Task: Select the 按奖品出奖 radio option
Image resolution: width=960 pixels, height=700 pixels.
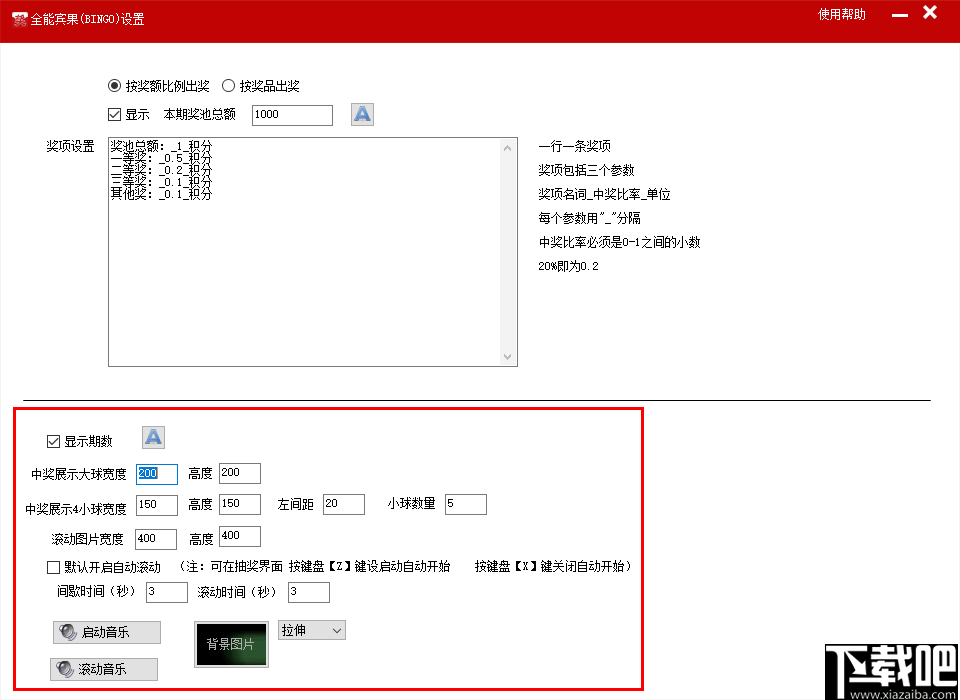Action: point(228,86)
